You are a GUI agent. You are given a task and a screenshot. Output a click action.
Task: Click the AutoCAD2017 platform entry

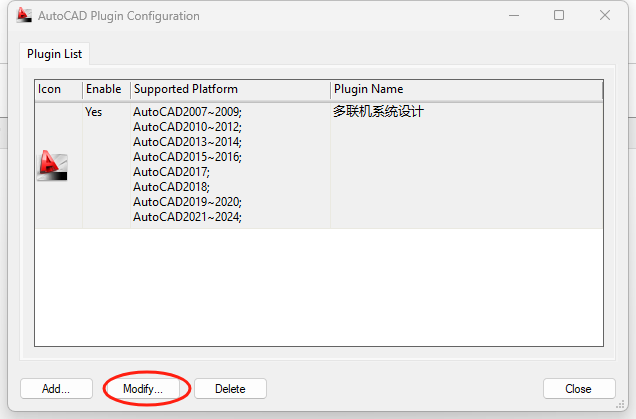171,172
